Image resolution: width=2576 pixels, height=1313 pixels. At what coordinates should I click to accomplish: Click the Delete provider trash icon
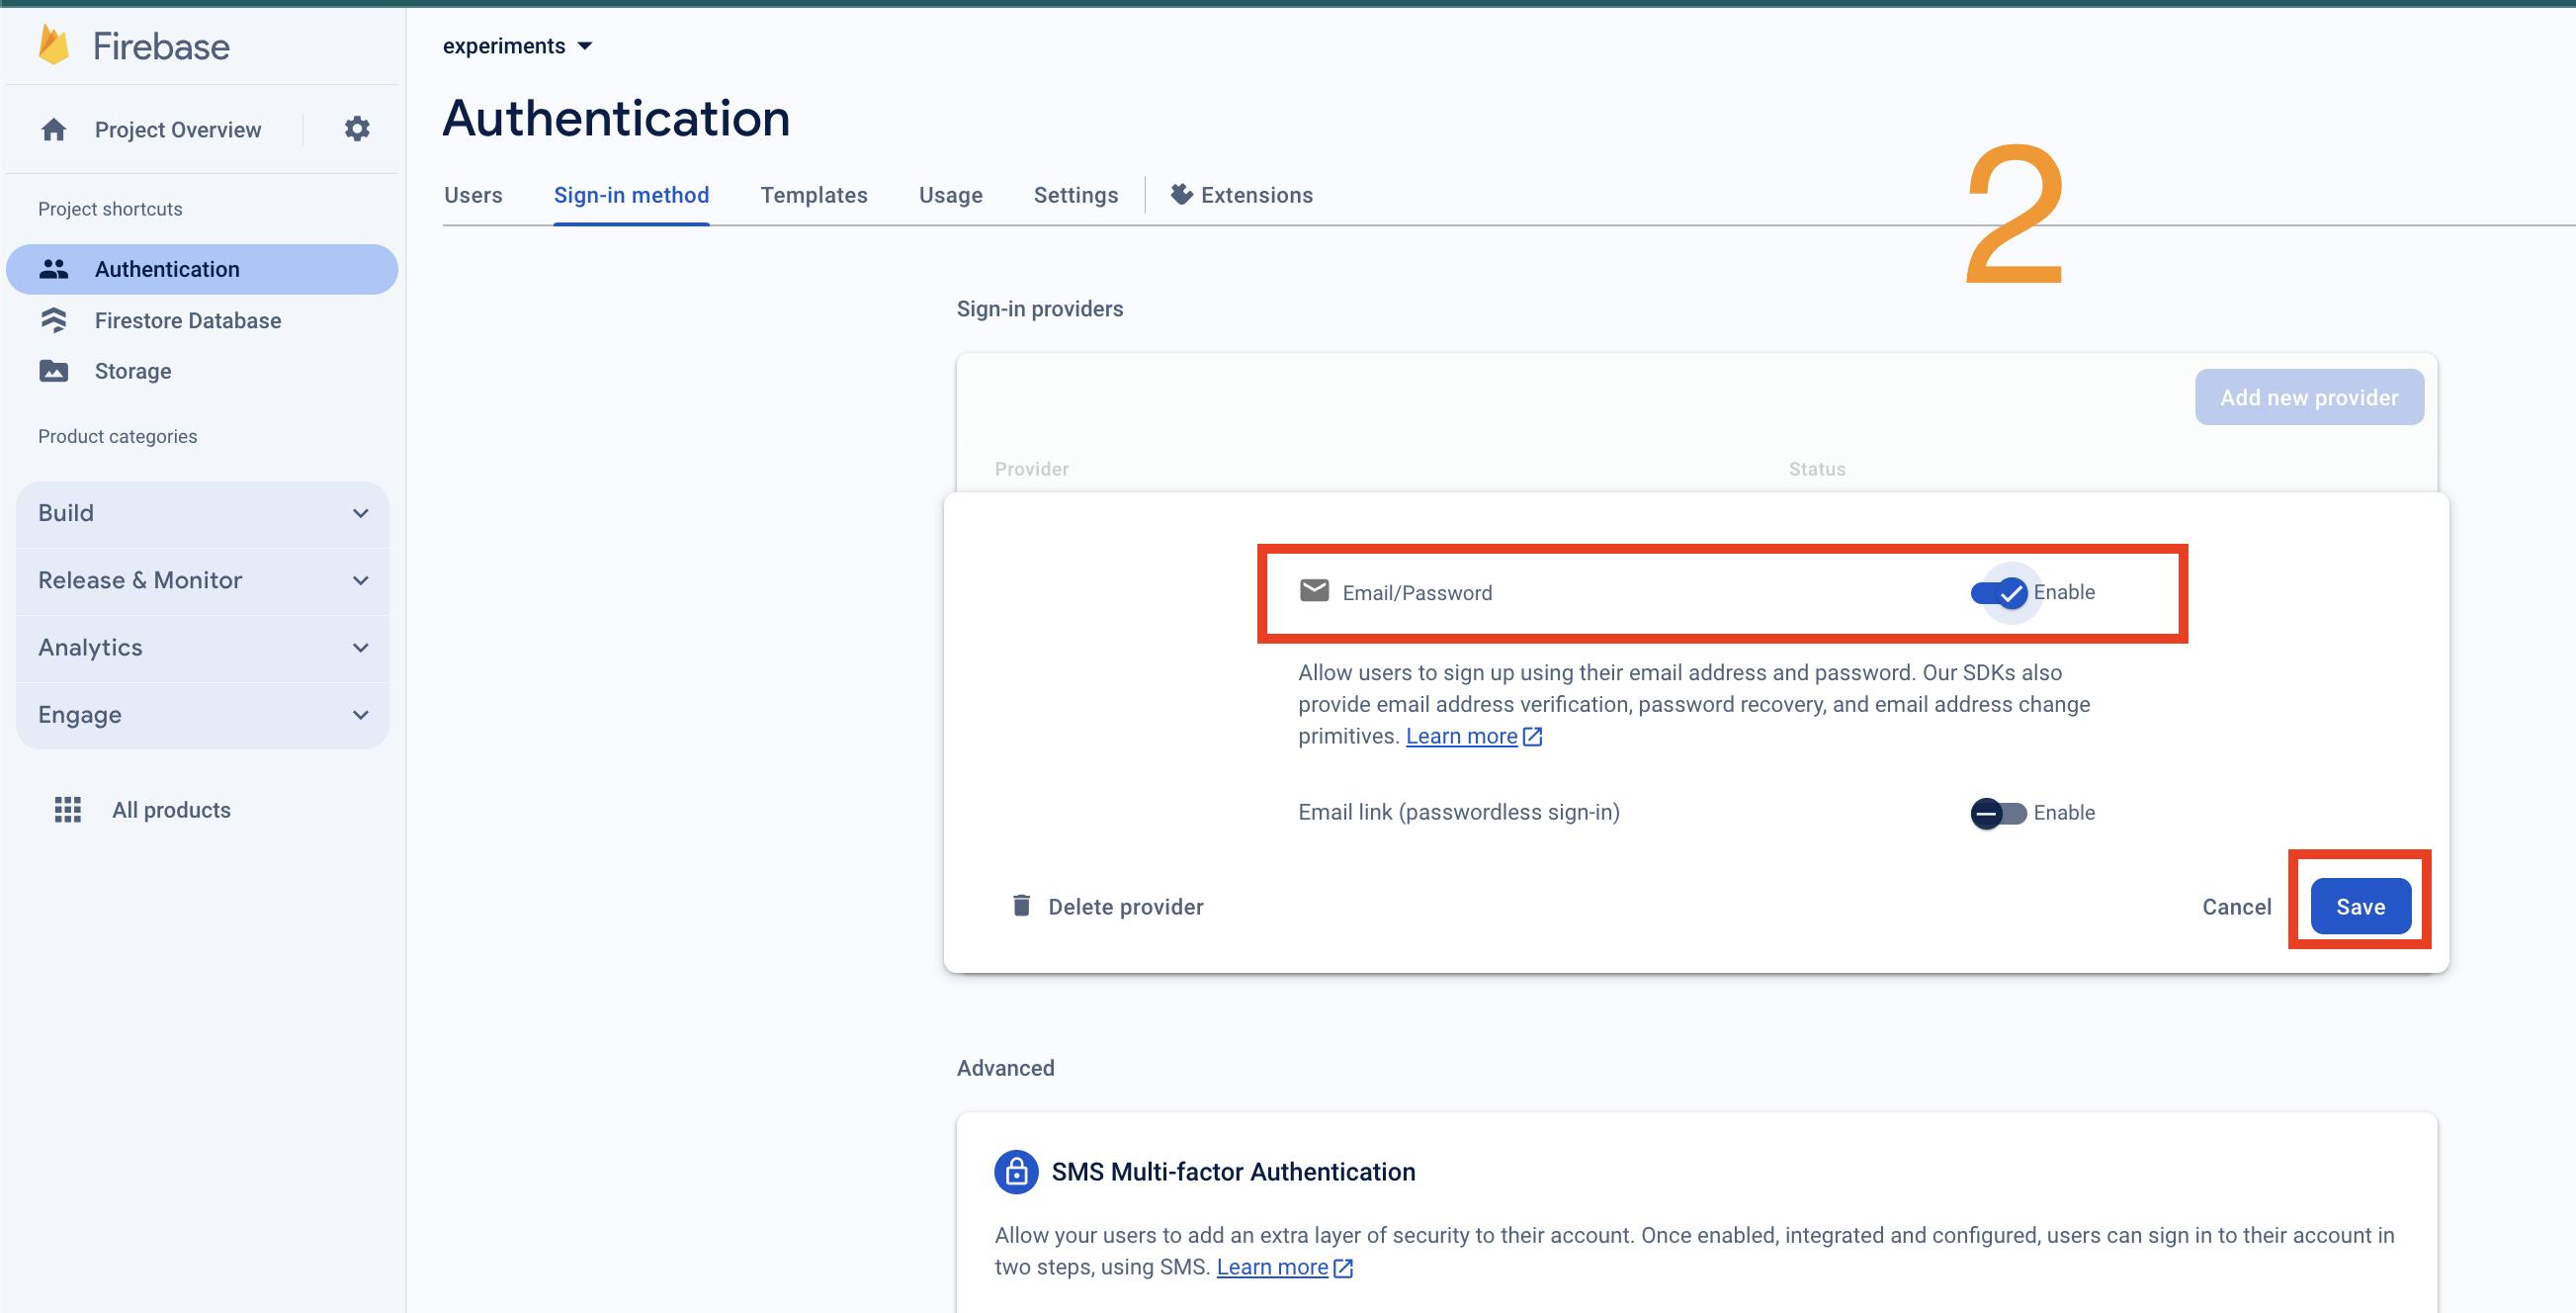[1021, 906]
